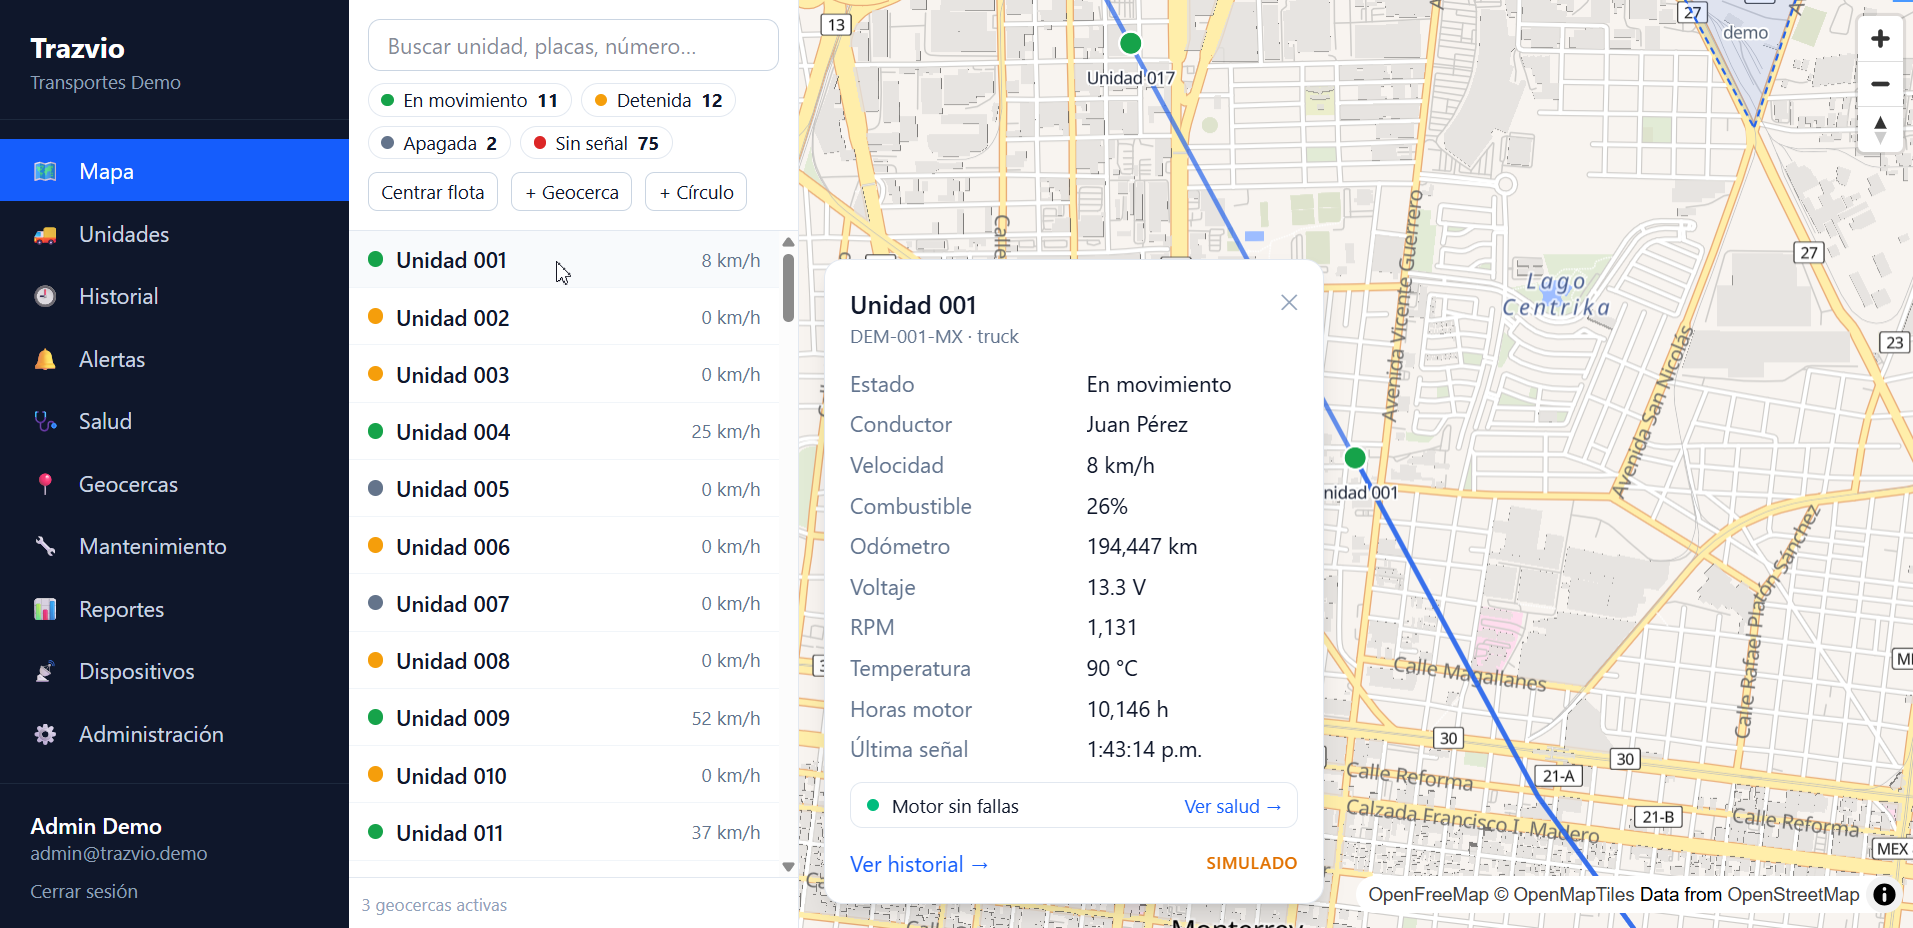Click the unit list scroll down arrow
This screenshot has width=1913, height=928.
click(x=788, y=867)
